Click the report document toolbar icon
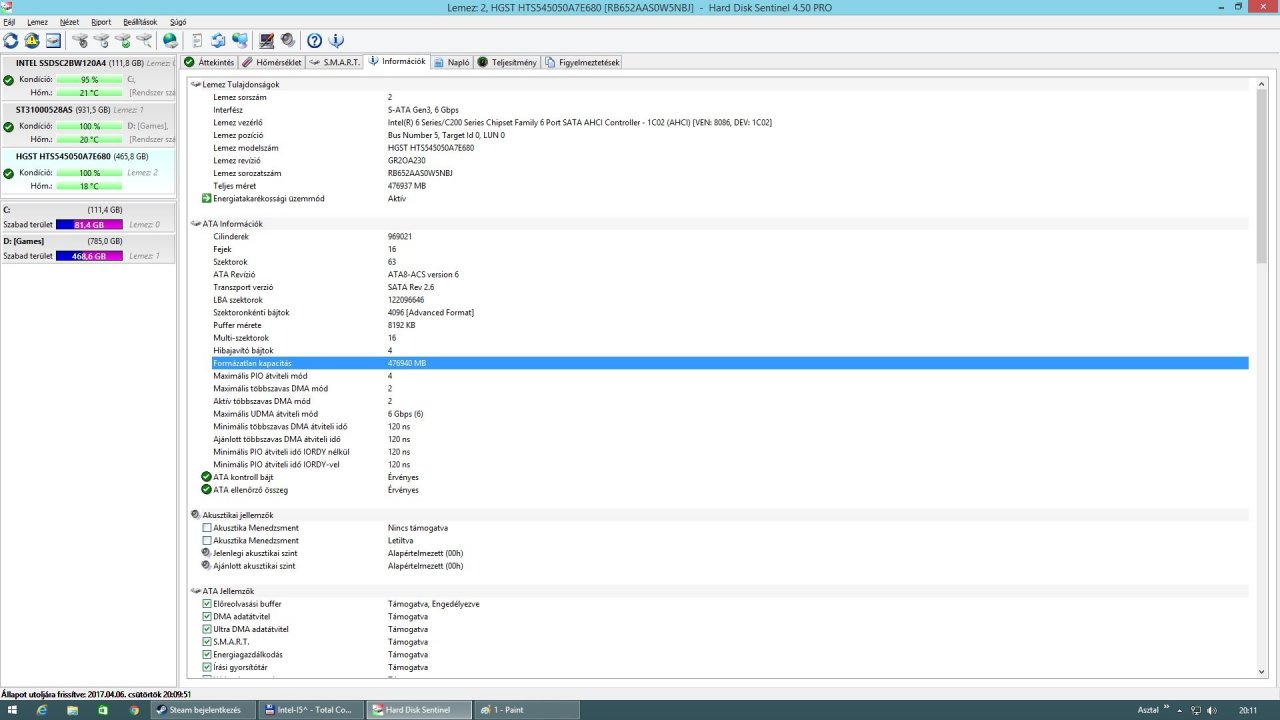Viewport: 1280px width, 720px height. (196, 40)
